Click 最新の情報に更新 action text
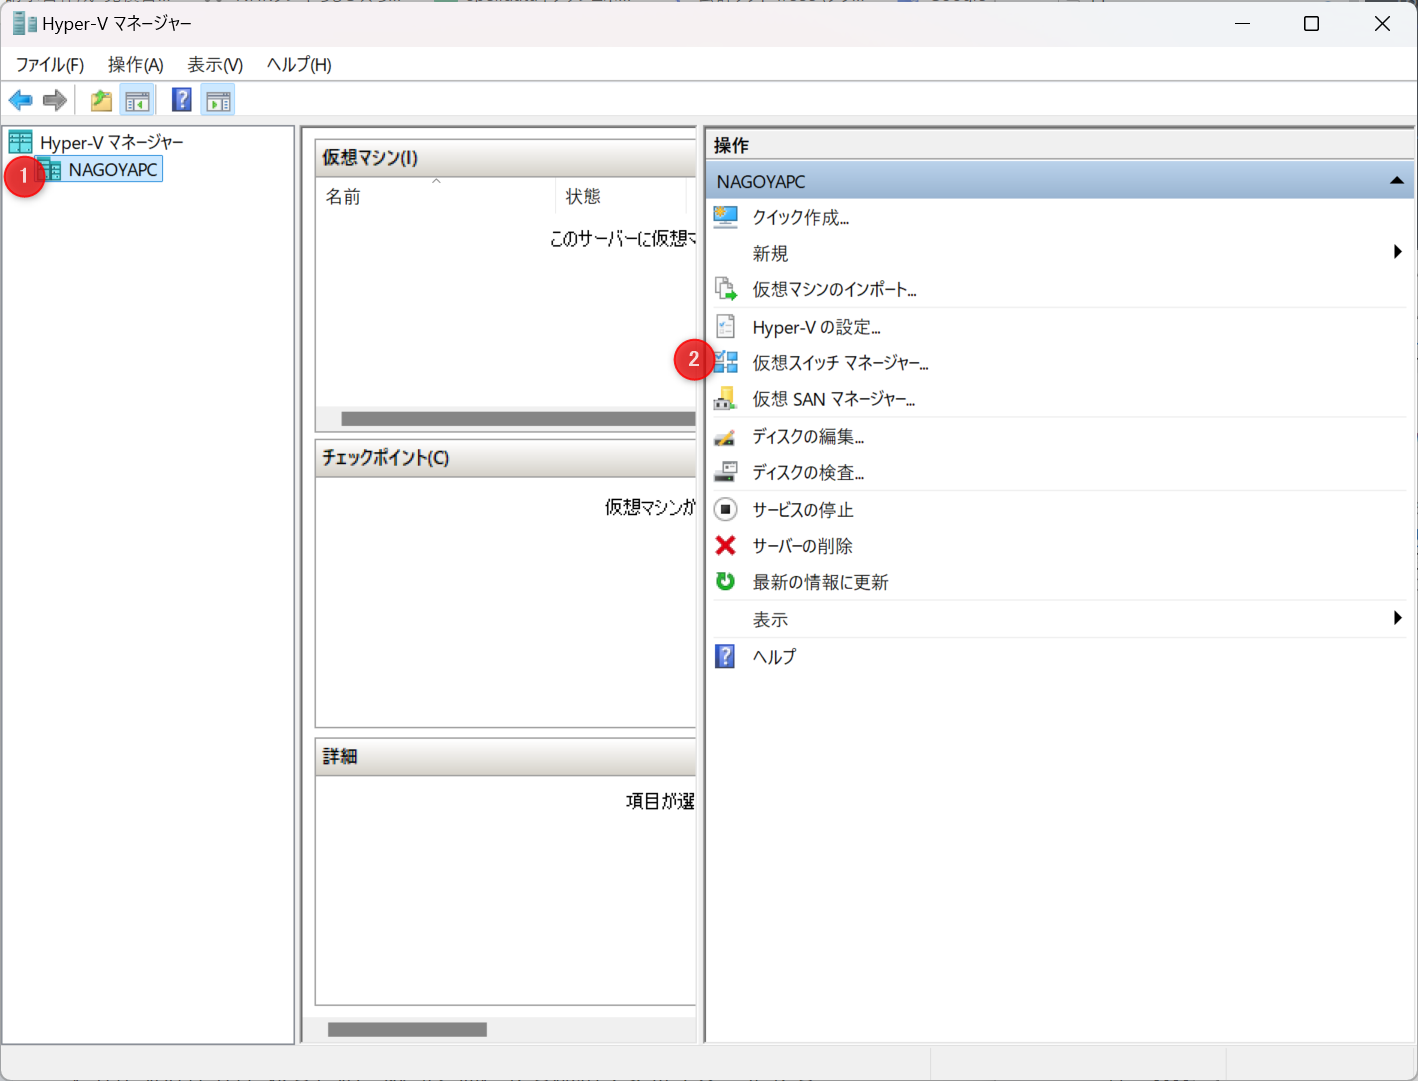Image resolution: width=1418 pixels, height=1081 pixels. [821, 581]
